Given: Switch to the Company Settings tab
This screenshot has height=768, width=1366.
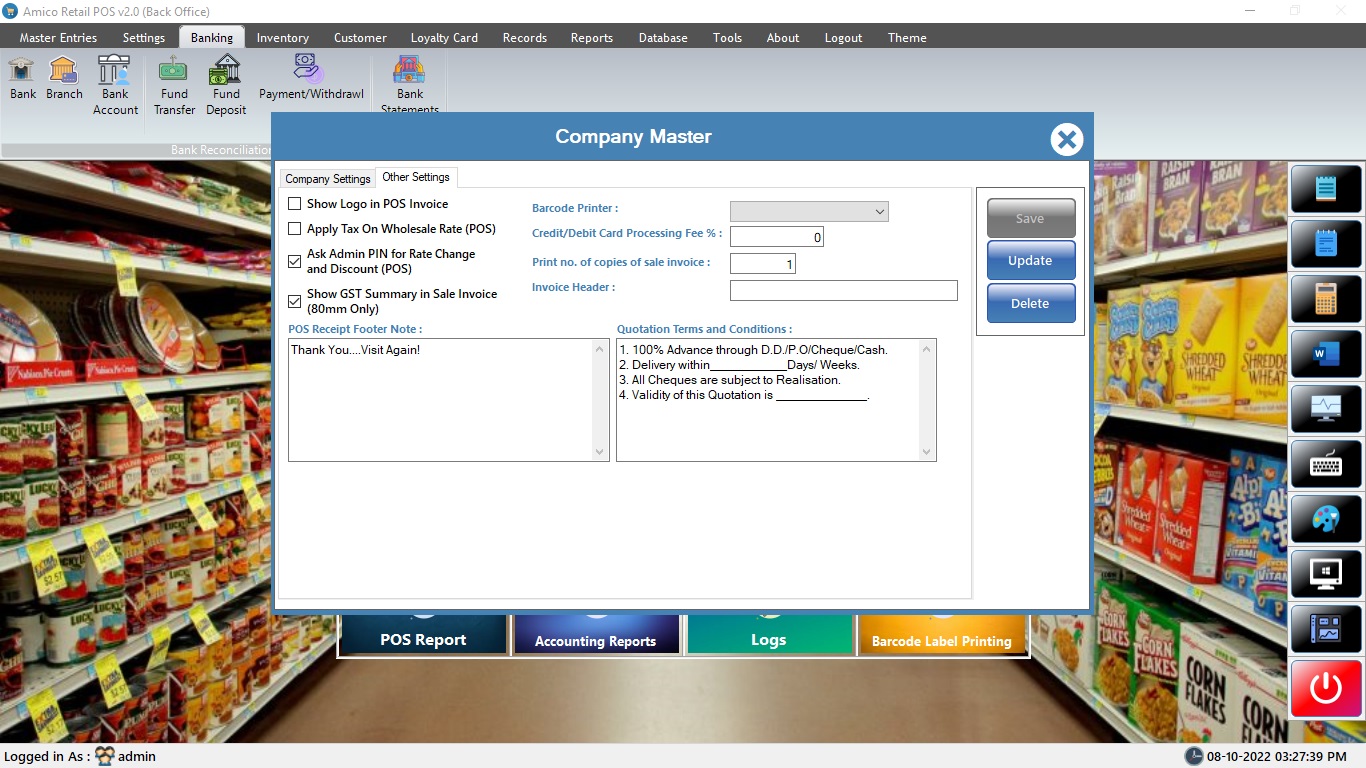Looking at the screenshot, I should (x=327, y=179).
